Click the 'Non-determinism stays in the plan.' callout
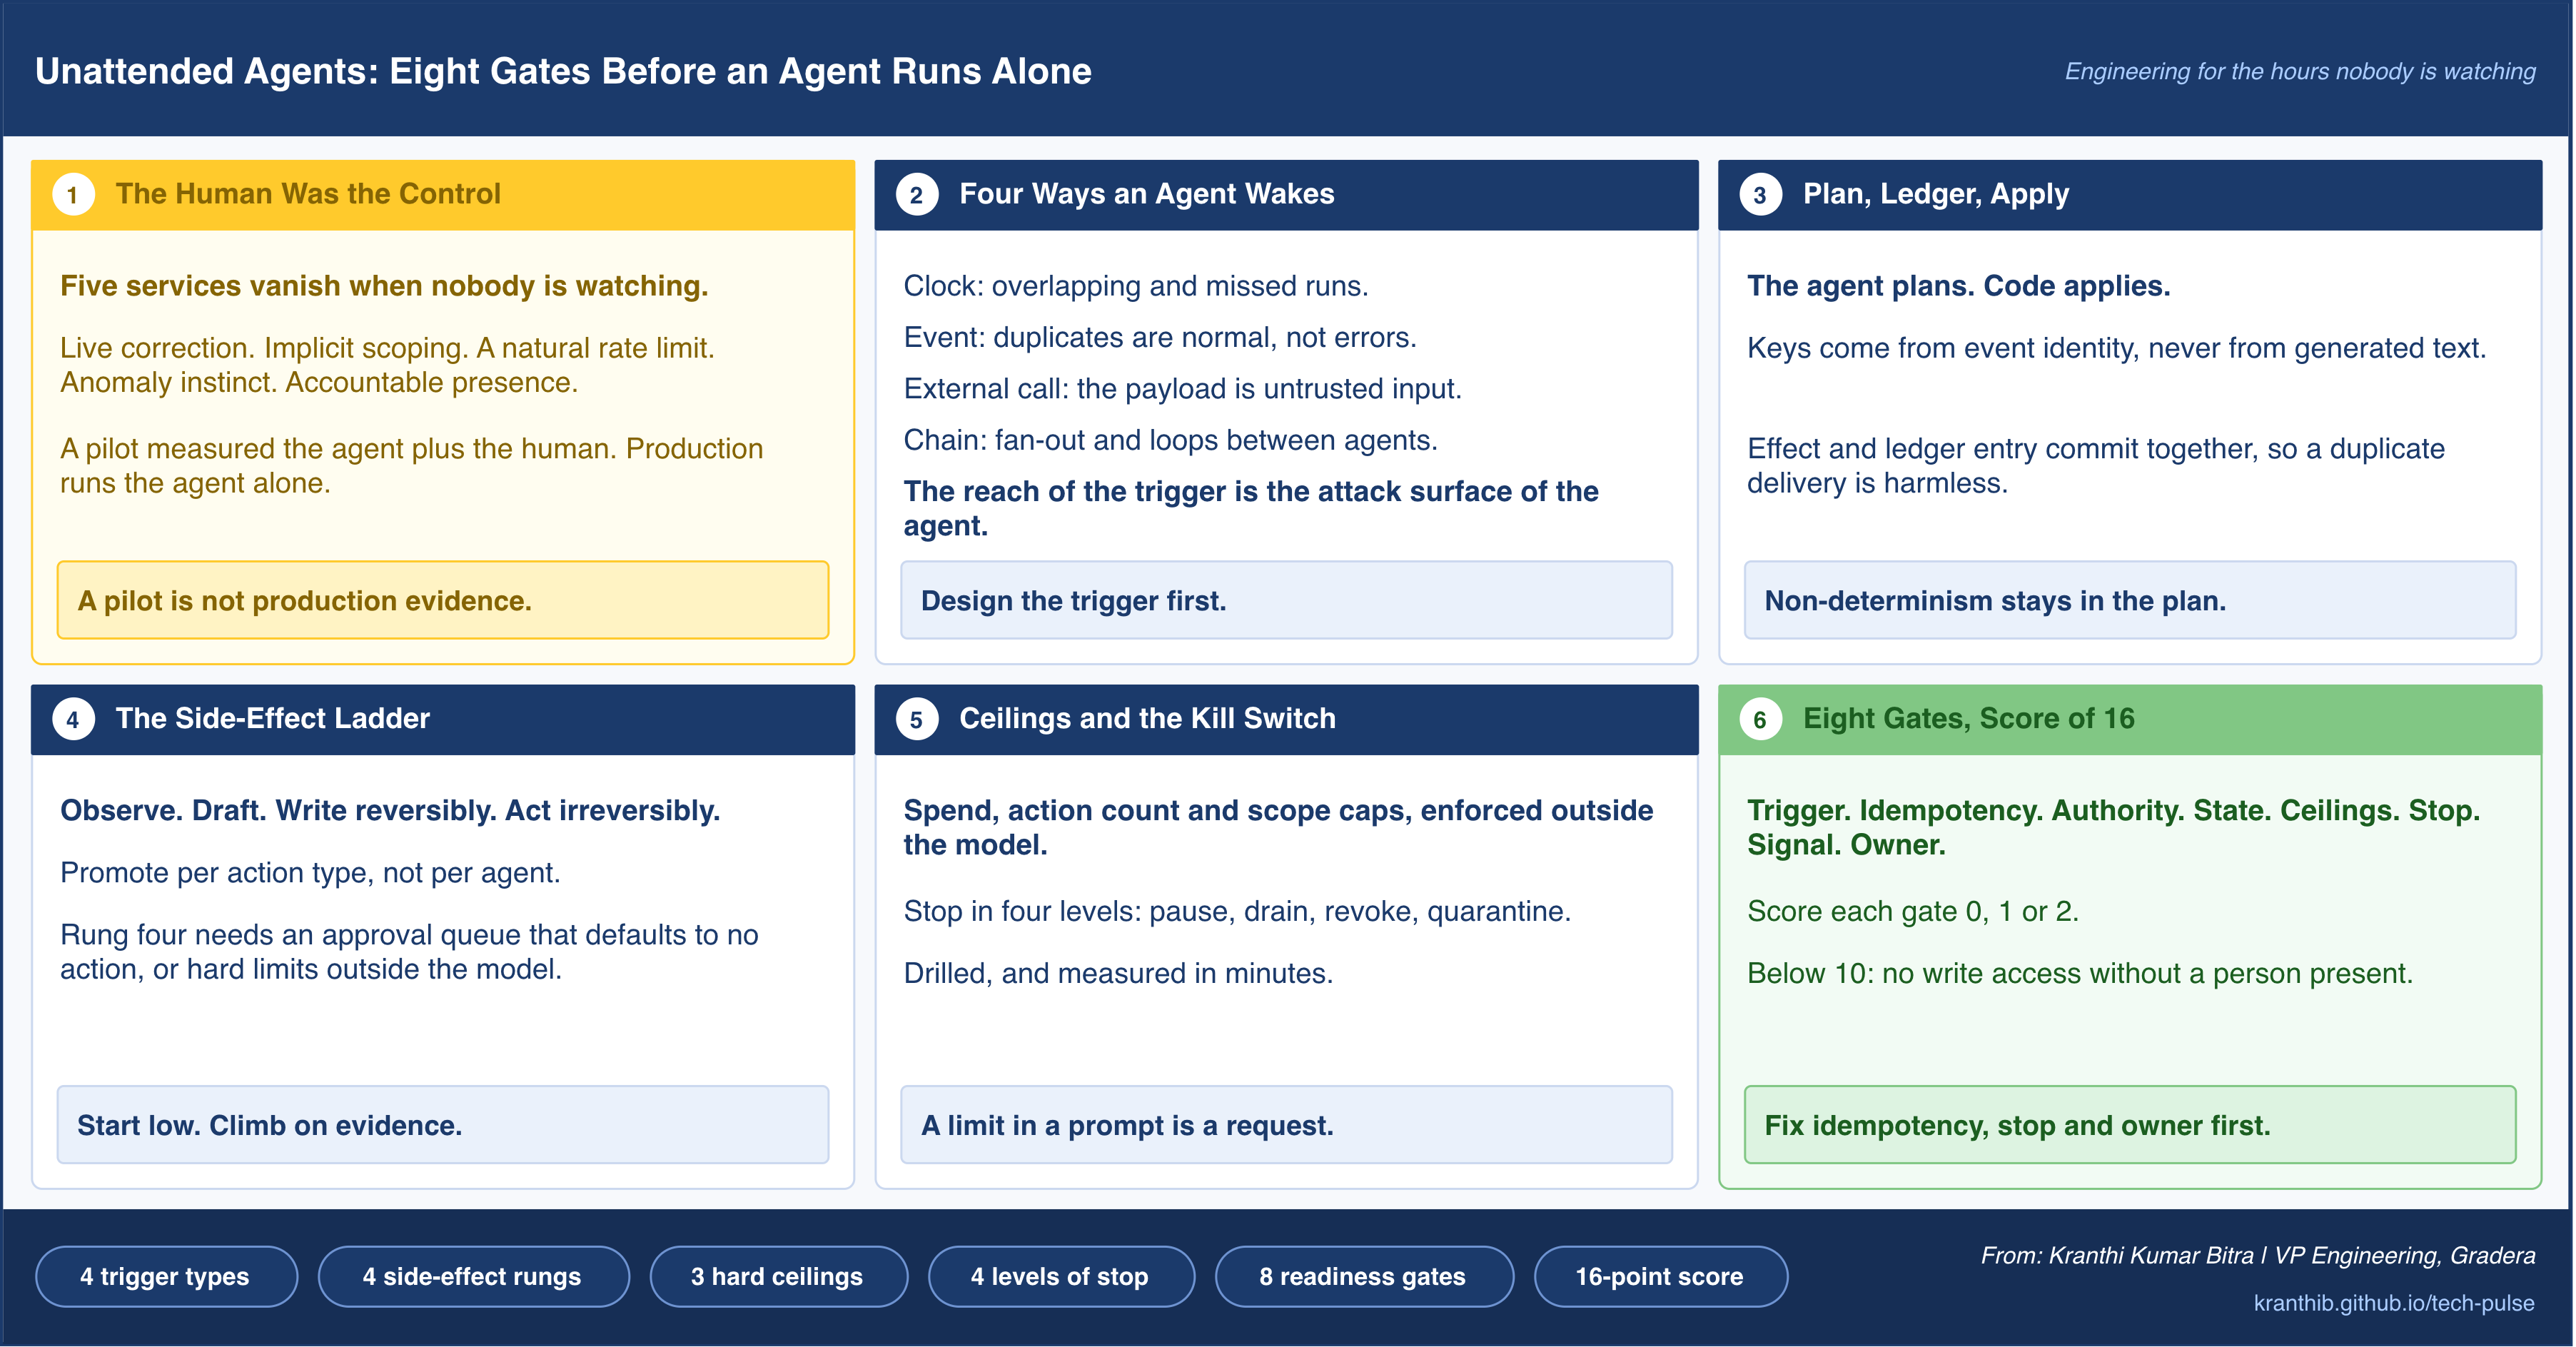 tap(2130, 600)
